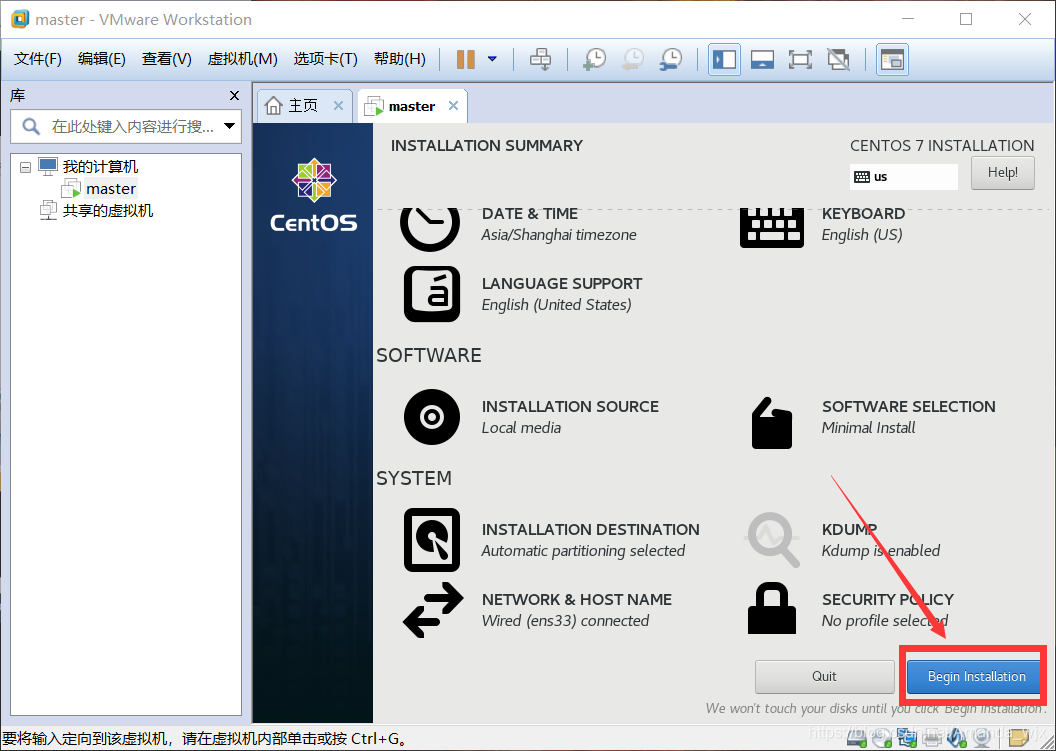Open Installation Source disc icon
The image size is (1056, 751).
(x=432, y=417)
